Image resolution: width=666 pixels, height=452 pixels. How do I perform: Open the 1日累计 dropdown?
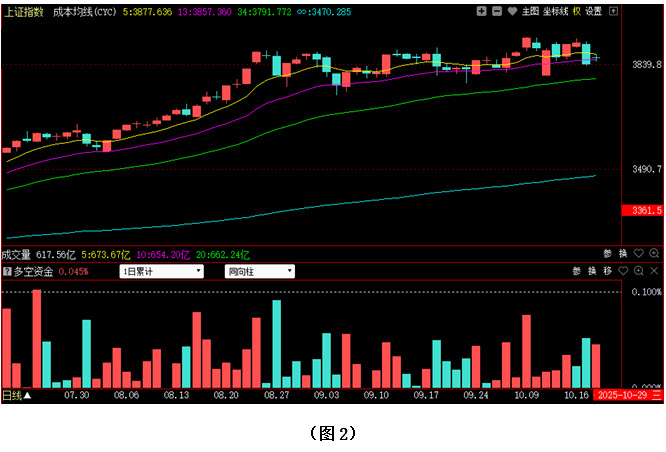click(x=161, y=271)
